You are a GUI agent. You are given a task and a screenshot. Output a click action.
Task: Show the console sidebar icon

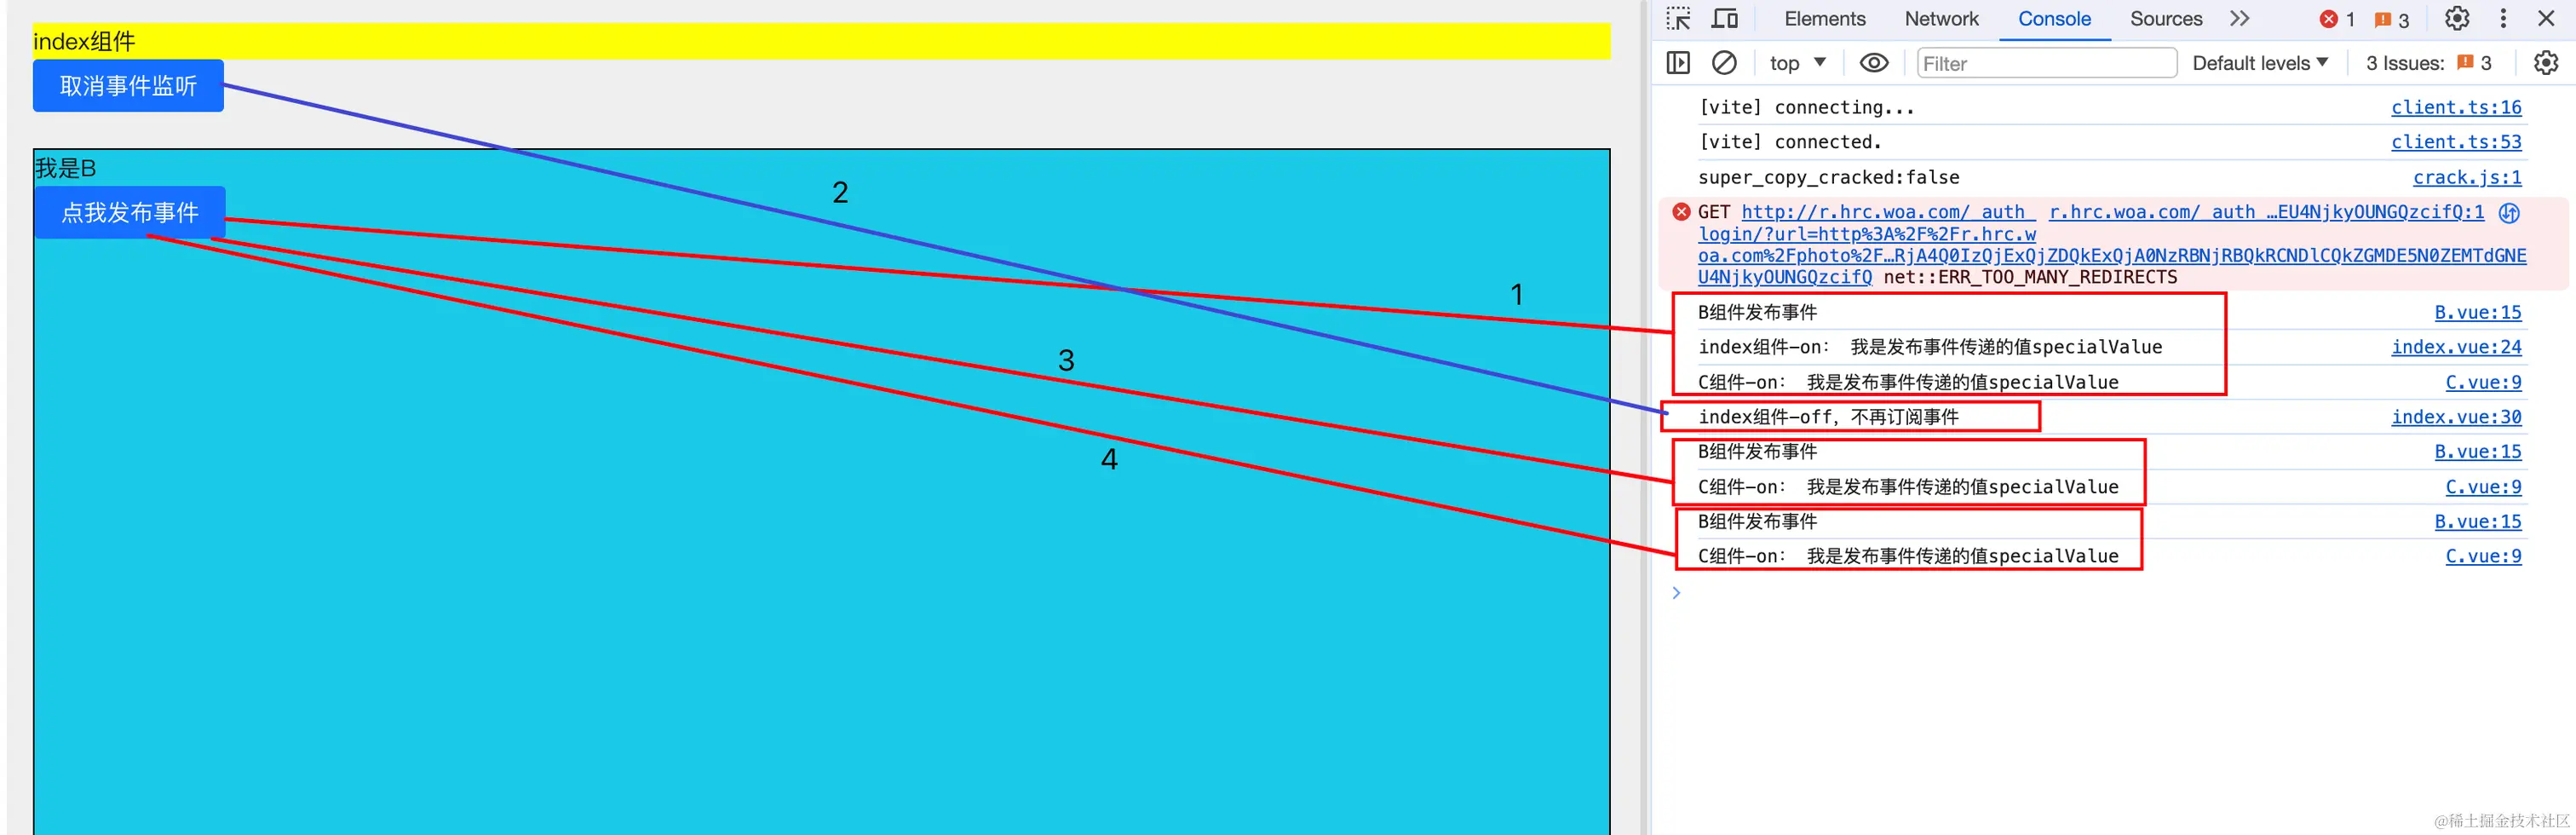click(x=1678, y=63)
